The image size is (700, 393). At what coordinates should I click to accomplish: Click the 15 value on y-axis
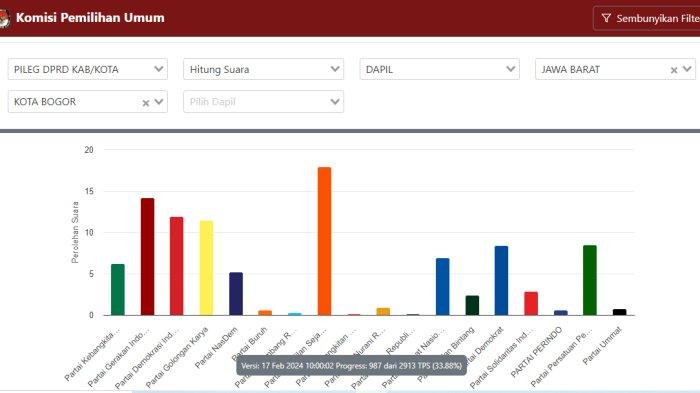pos(89,191)
